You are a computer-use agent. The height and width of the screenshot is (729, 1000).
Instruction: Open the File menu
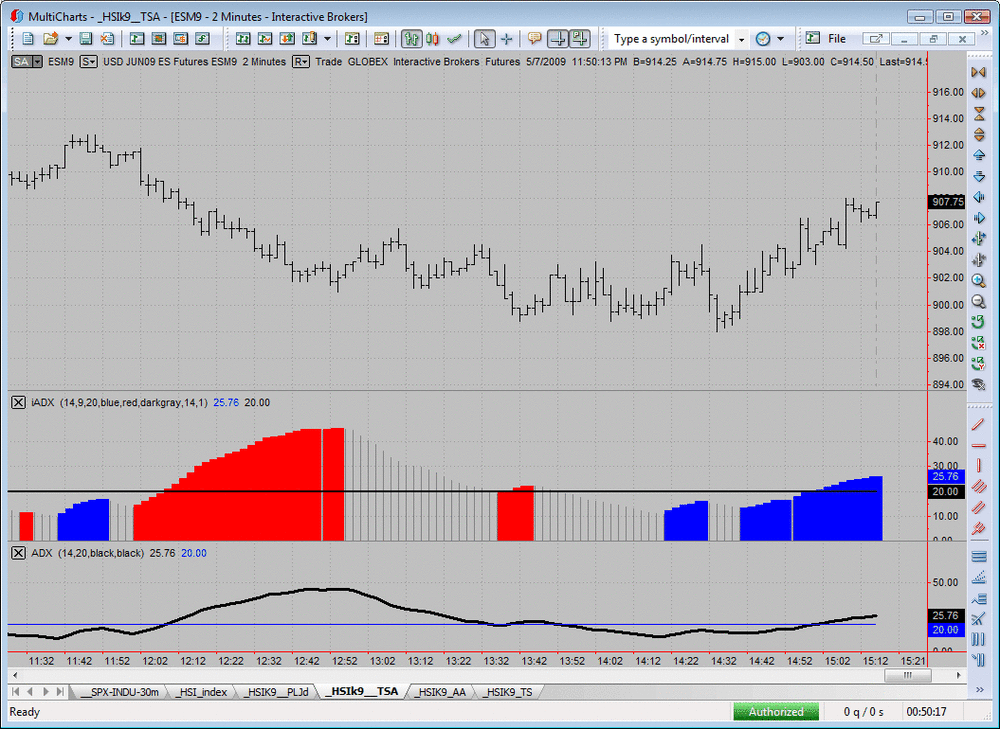pos(837,39)
